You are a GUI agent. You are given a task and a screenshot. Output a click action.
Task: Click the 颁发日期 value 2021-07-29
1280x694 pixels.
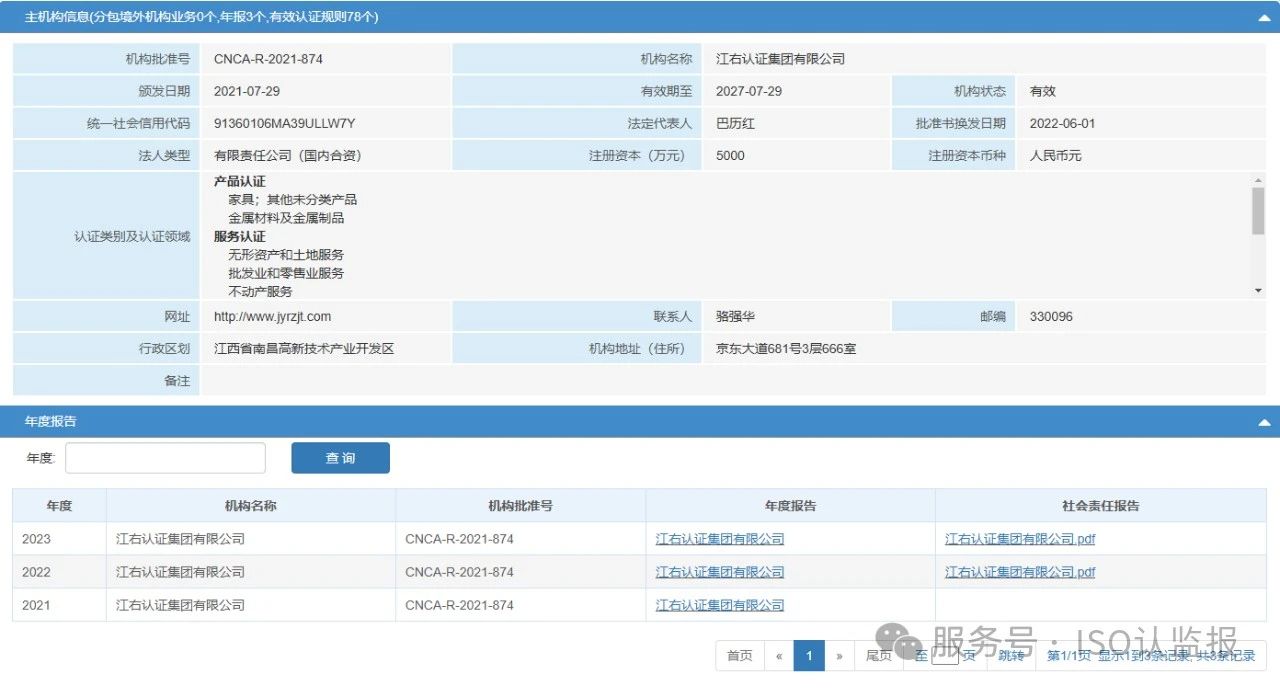pyautogui.click(x=247, y=91)
